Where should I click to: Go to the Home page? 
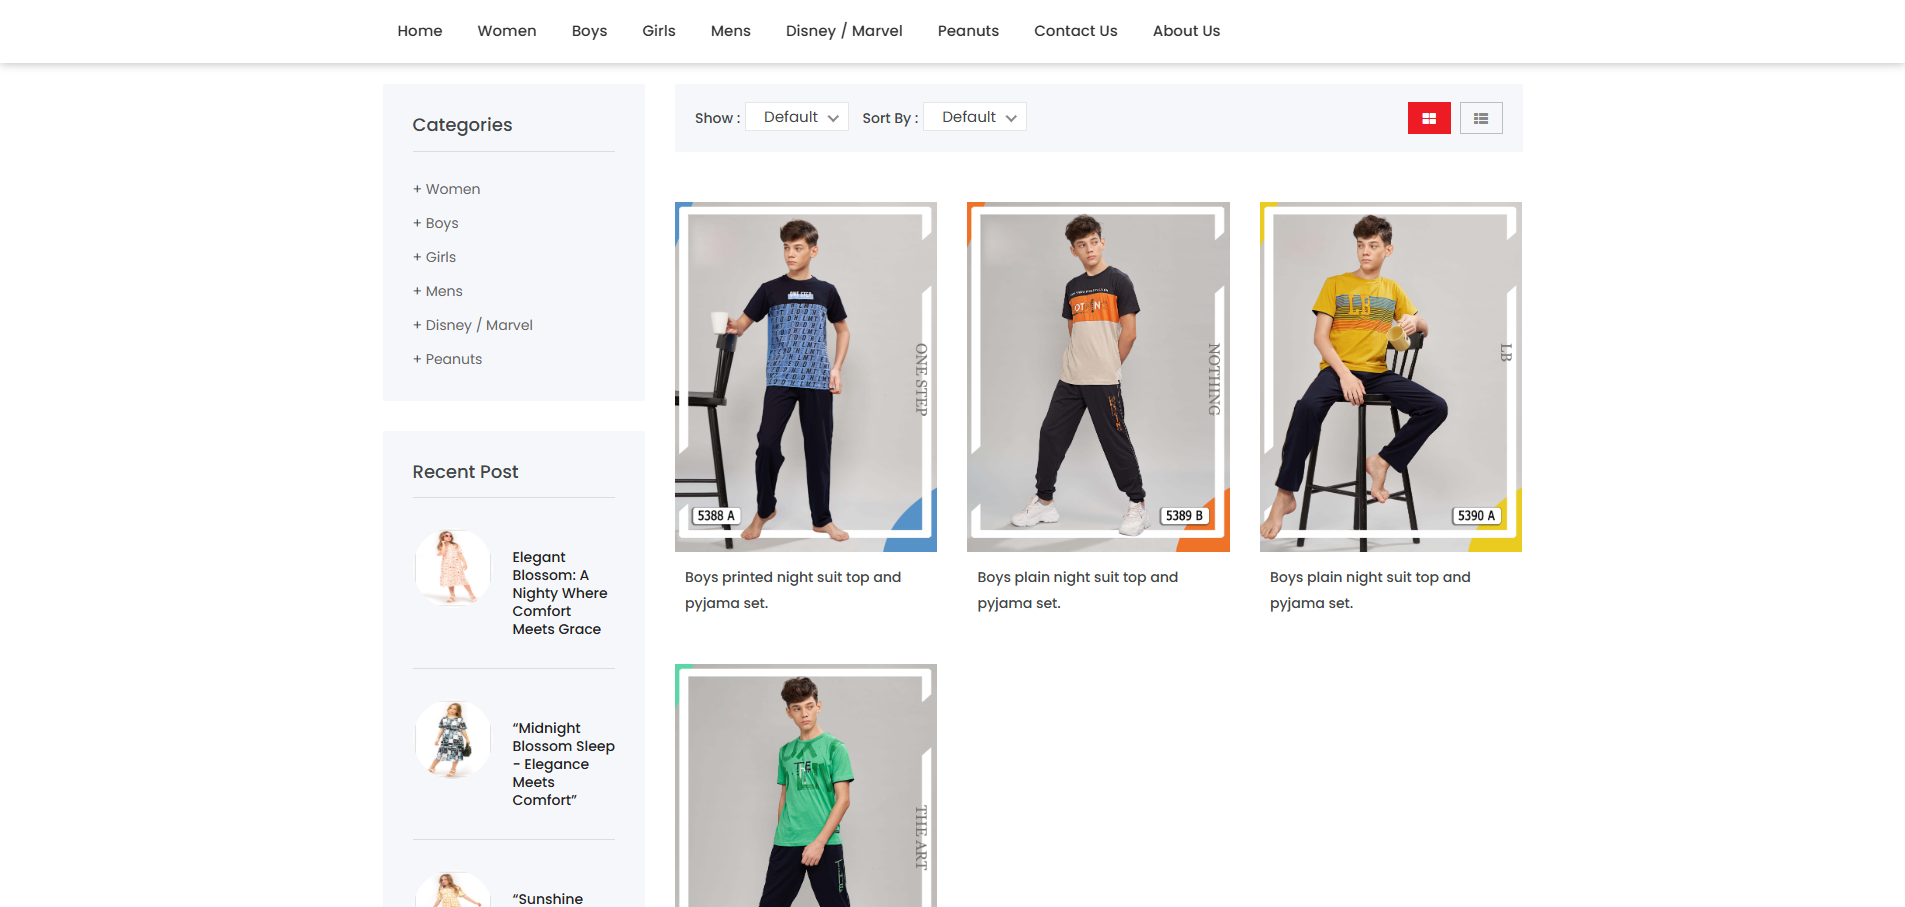click(x=419, y=30)
